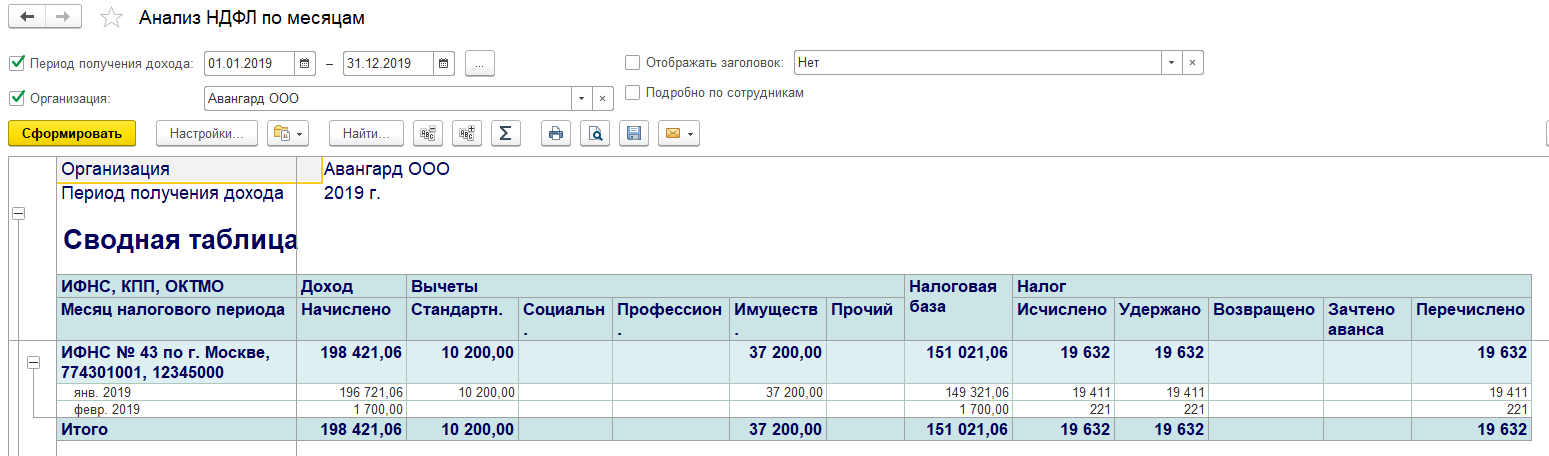This screenshot has height=456, width=1549.
Task: Open period selection ellipsis button
Action: click(x=480, y=63)
